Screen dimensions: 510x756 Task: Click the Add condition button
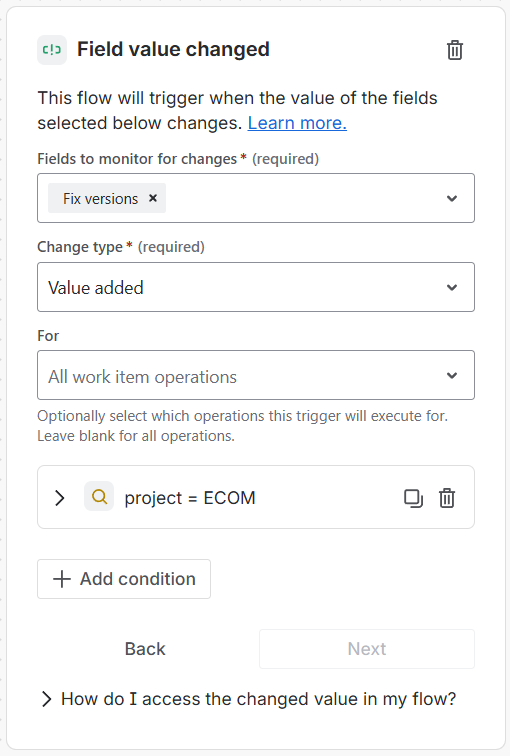pyautogui.click(x=124, y=579)
